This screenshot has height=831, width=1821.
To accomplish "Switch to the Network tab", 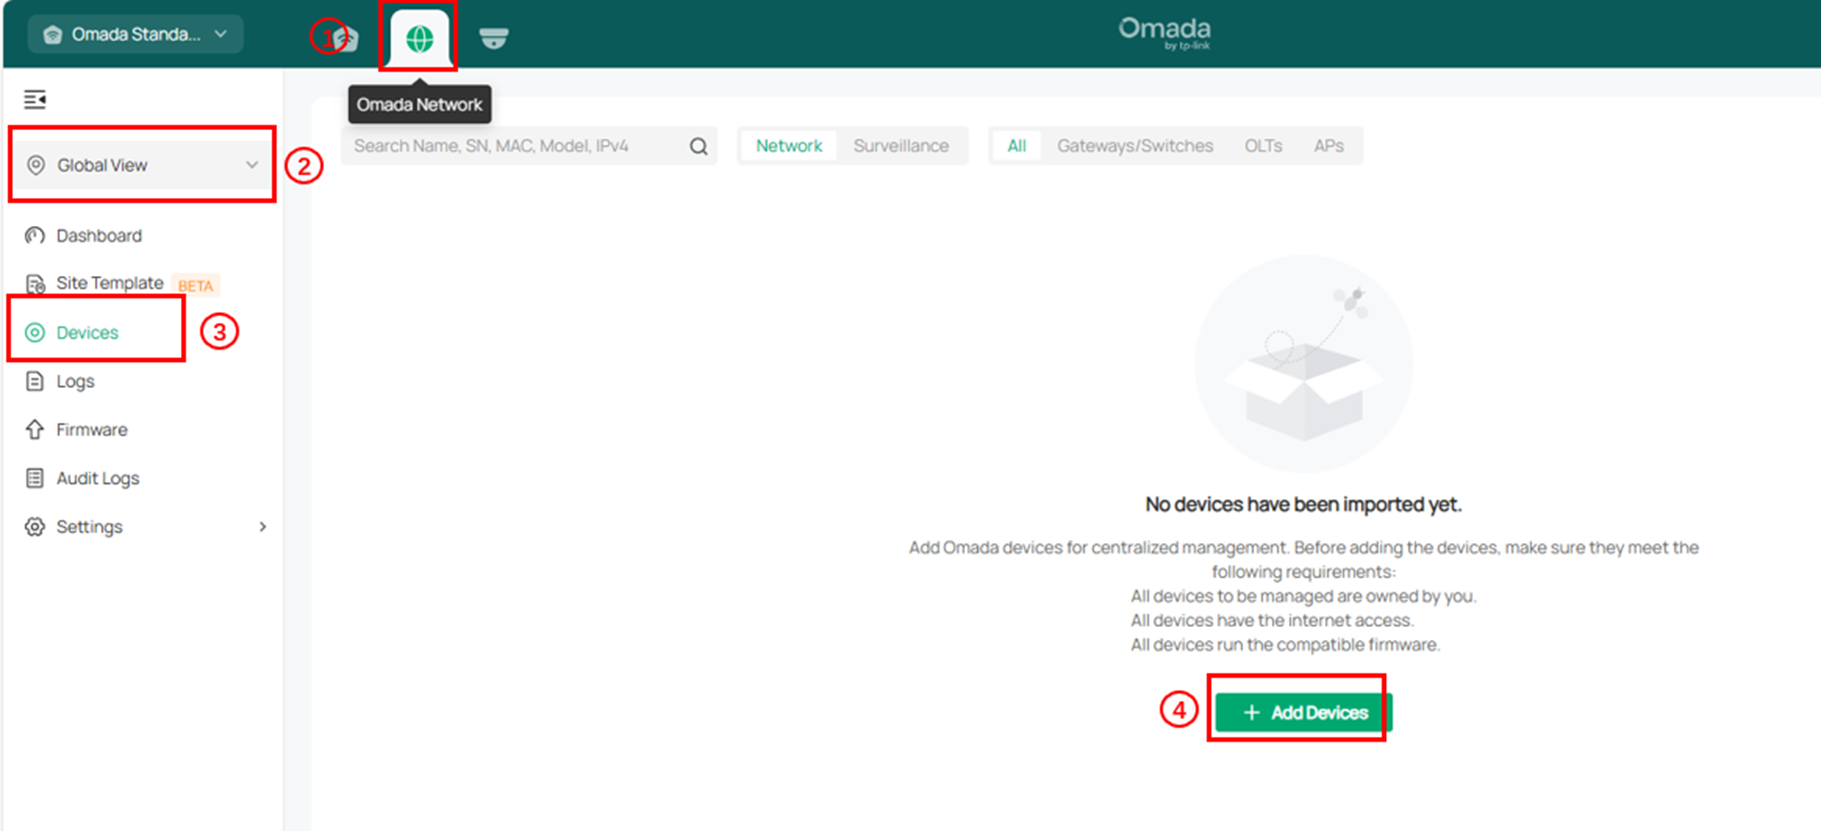I will 789,146.
